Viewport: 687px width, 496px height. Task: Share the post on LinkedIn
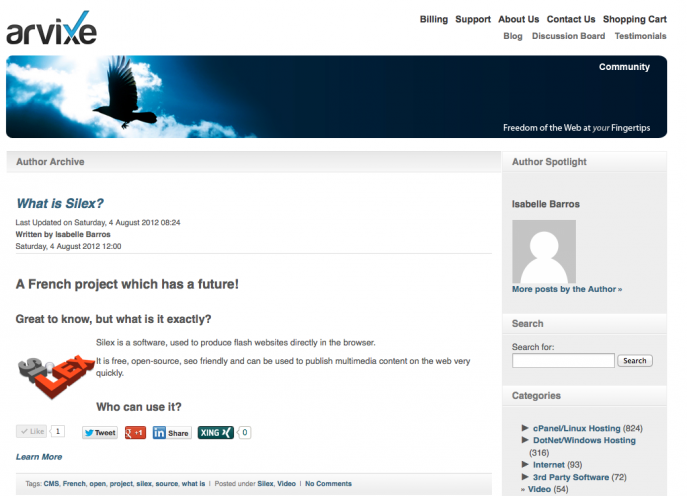pos(172,433)
